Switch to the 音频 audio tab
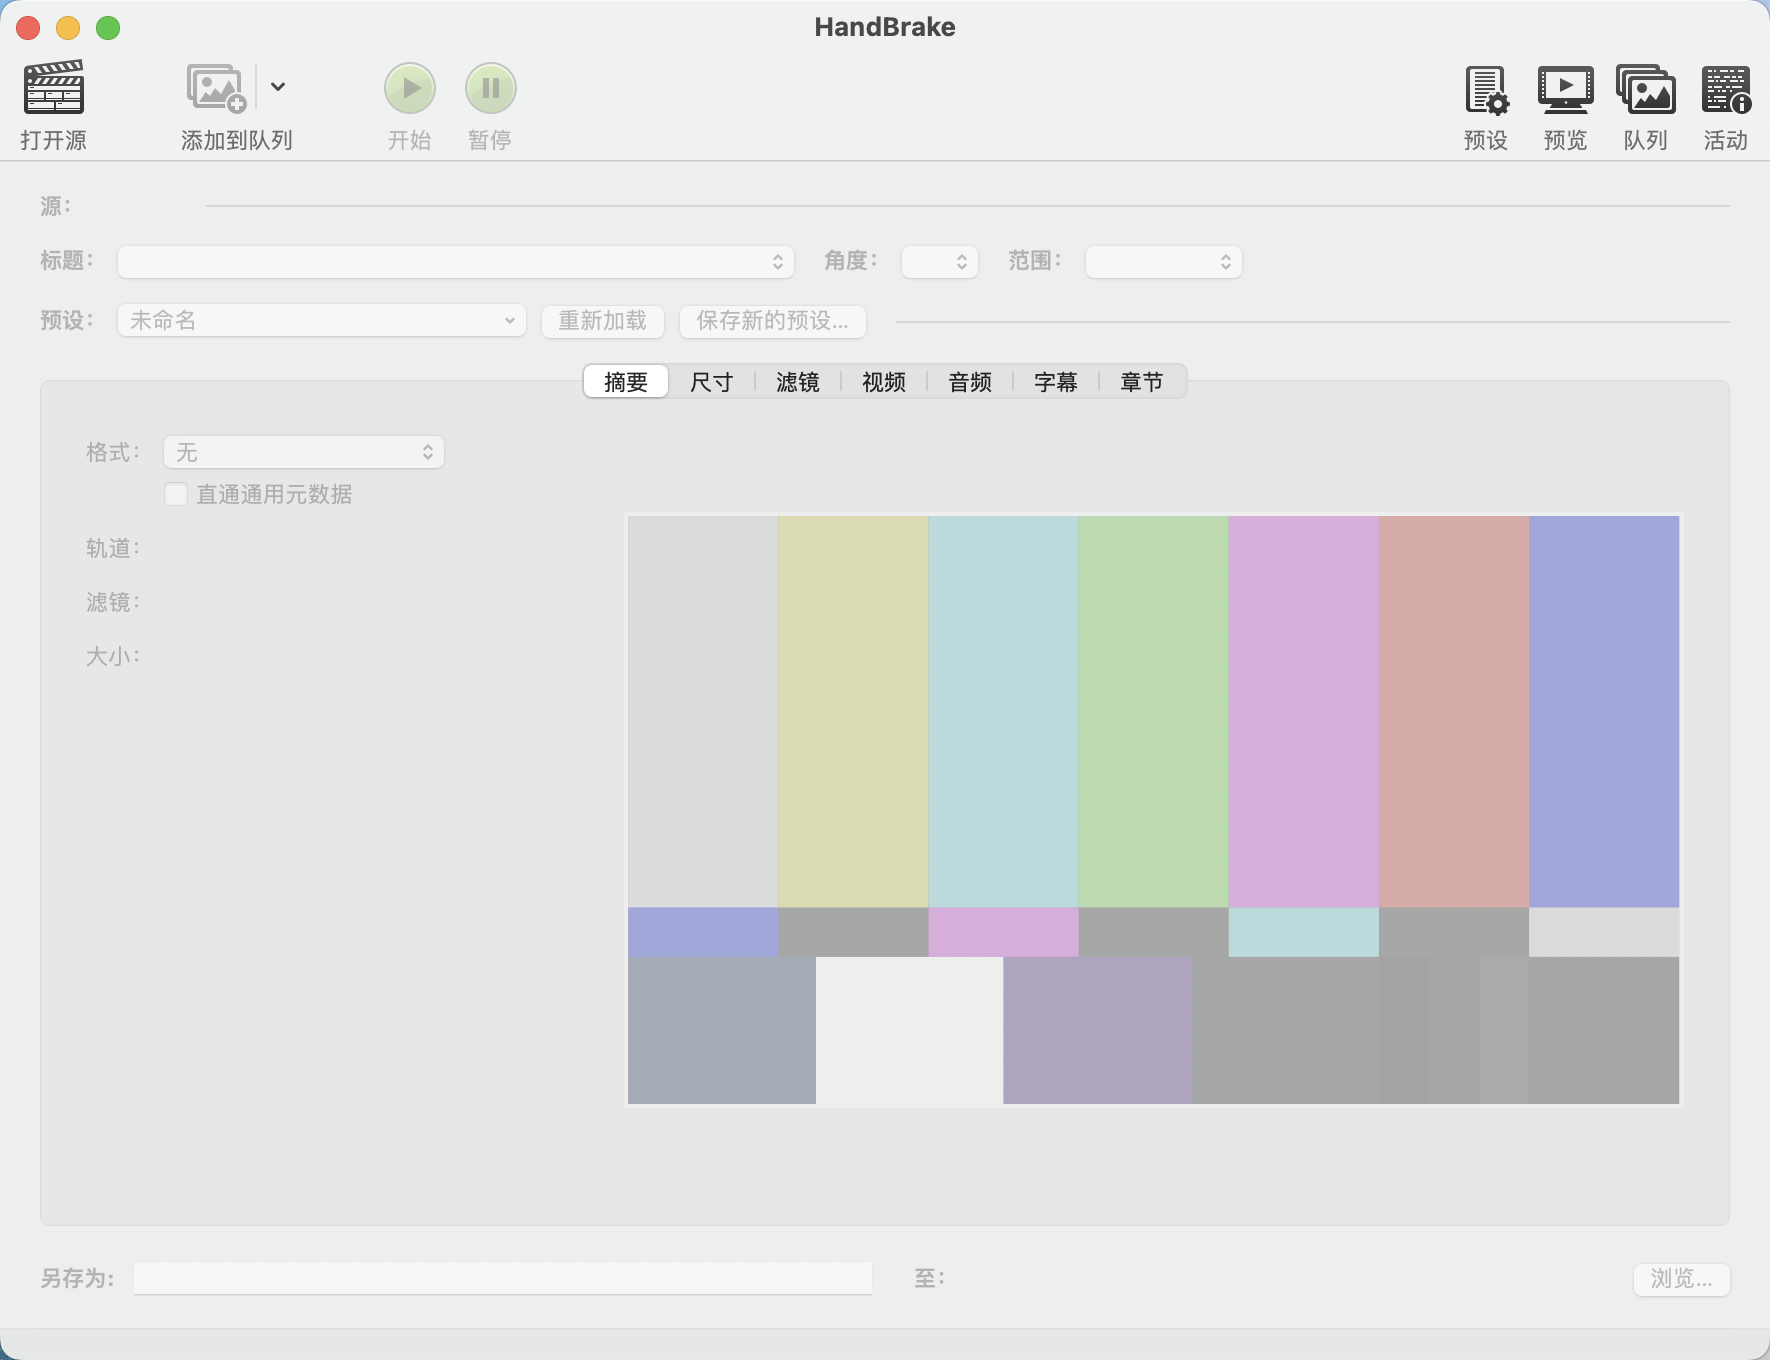The height and width of the screenshot is (1360, 1770). tap(970, 382)
